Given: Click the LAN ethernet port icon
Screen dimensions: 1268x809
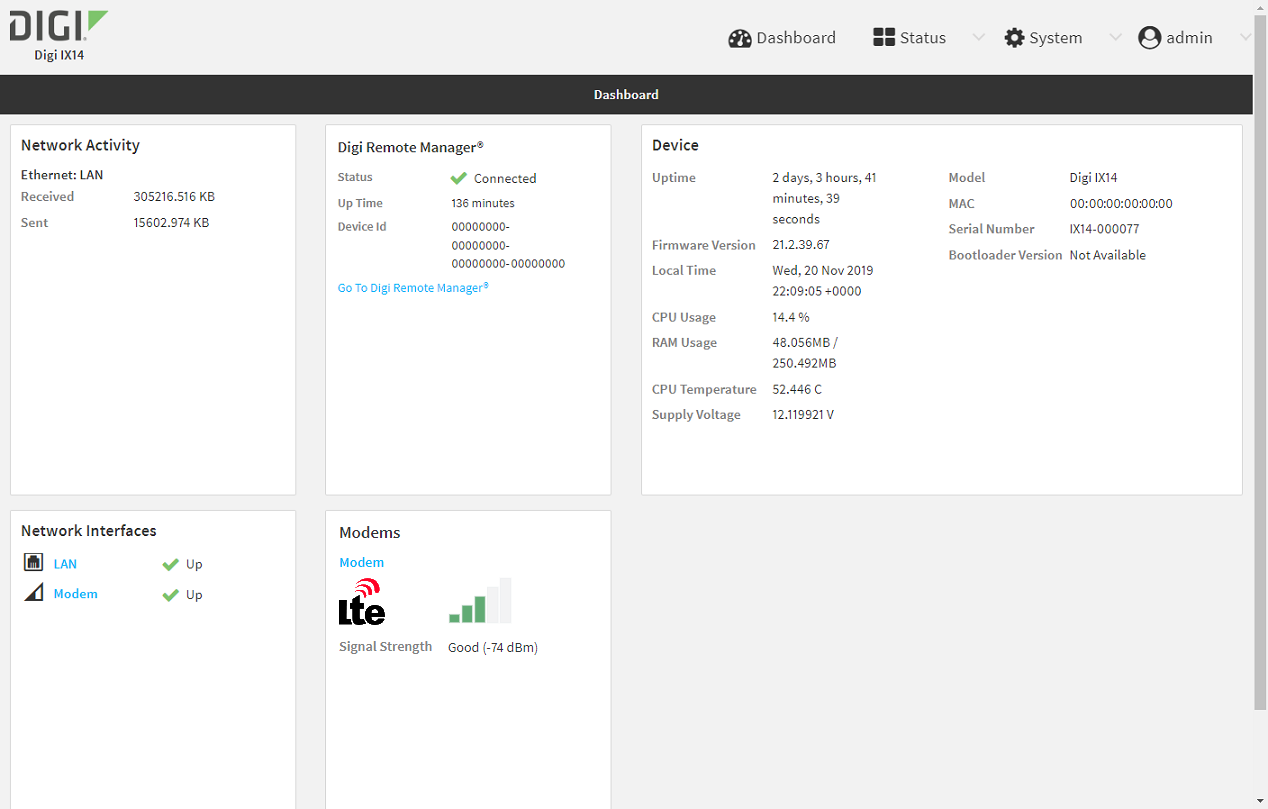Looking at the screenshot, I should 34,563.
